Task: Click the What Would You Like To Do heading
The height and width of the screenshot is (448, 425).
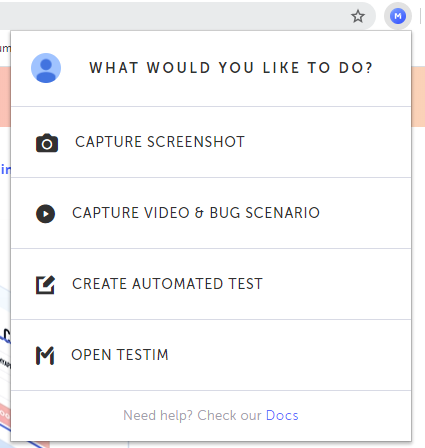Action: point(231,68)
